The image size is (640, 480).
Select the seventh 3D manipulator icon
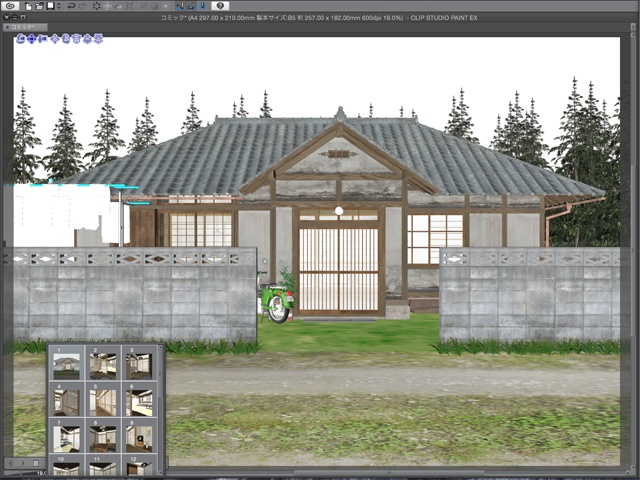[87, 38]
